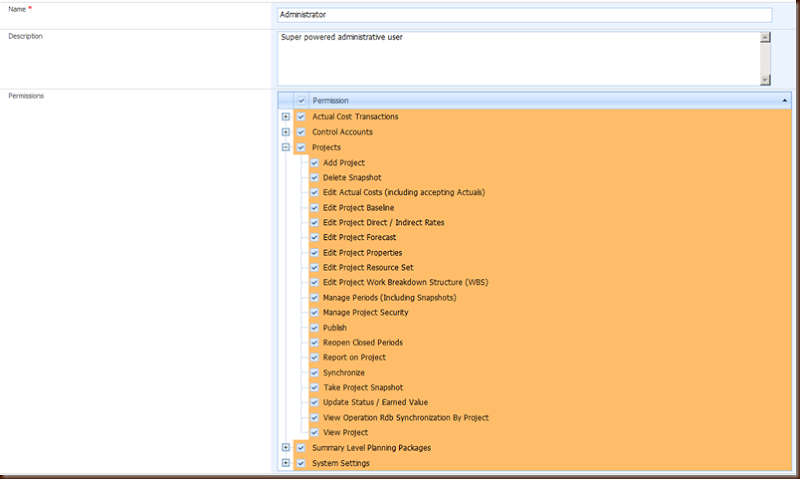Toggle the select-all checkbox in Permission header
Viewport: 800px width, 479px height.
pos(301,100)
